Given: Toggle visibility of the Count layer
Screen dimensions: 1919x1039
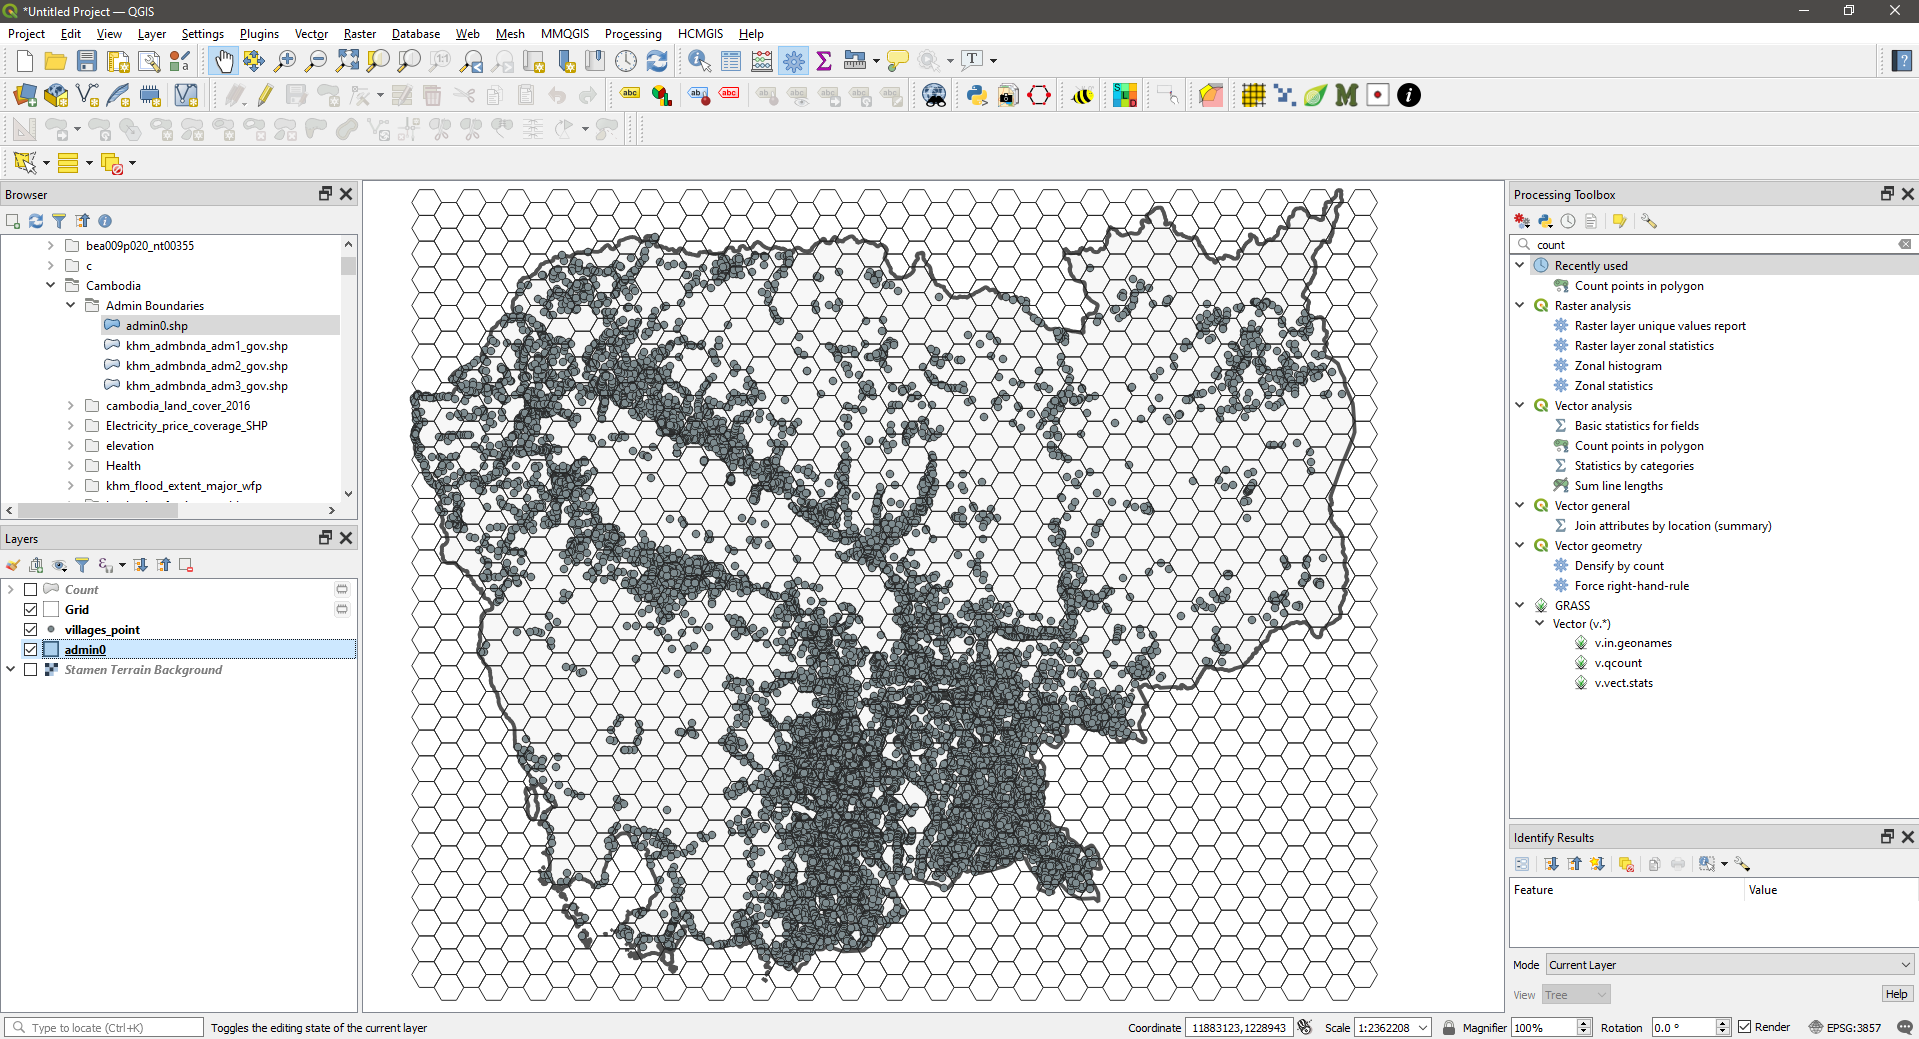Looking at the screenshot, I should (31, 590).
